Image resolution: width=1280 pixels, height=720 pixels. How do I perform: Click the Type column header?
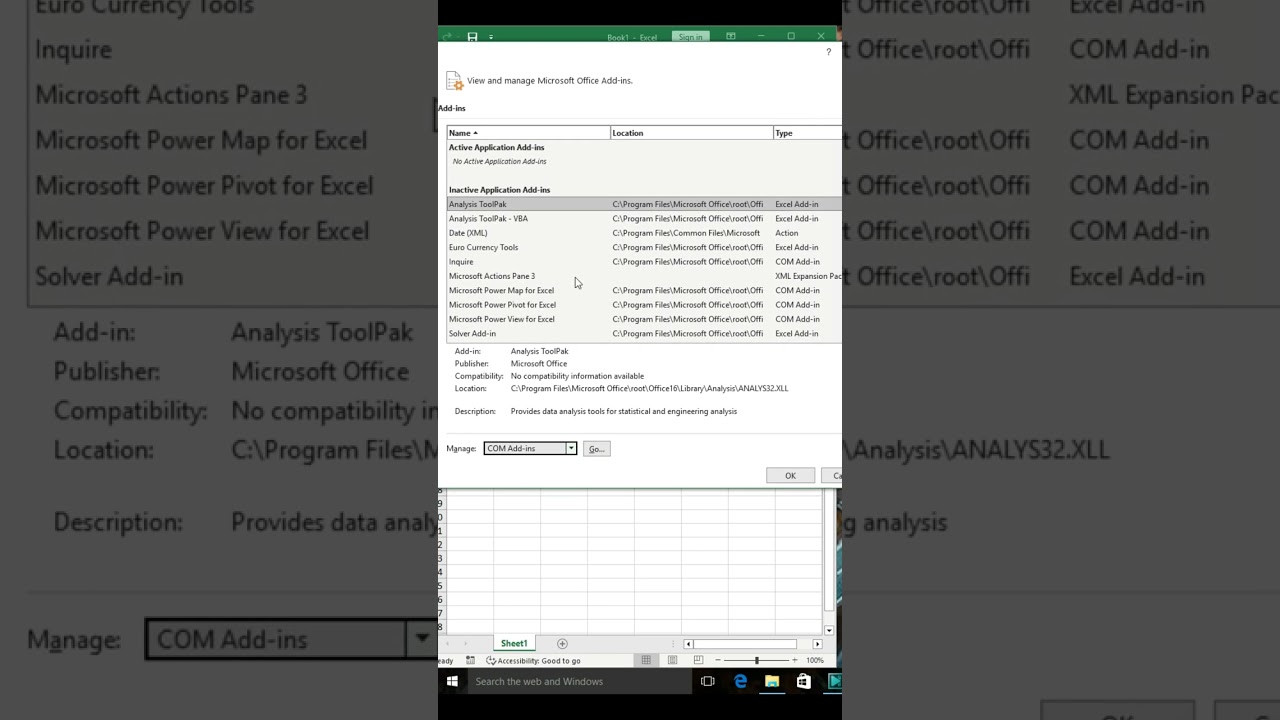coord(808,133)
